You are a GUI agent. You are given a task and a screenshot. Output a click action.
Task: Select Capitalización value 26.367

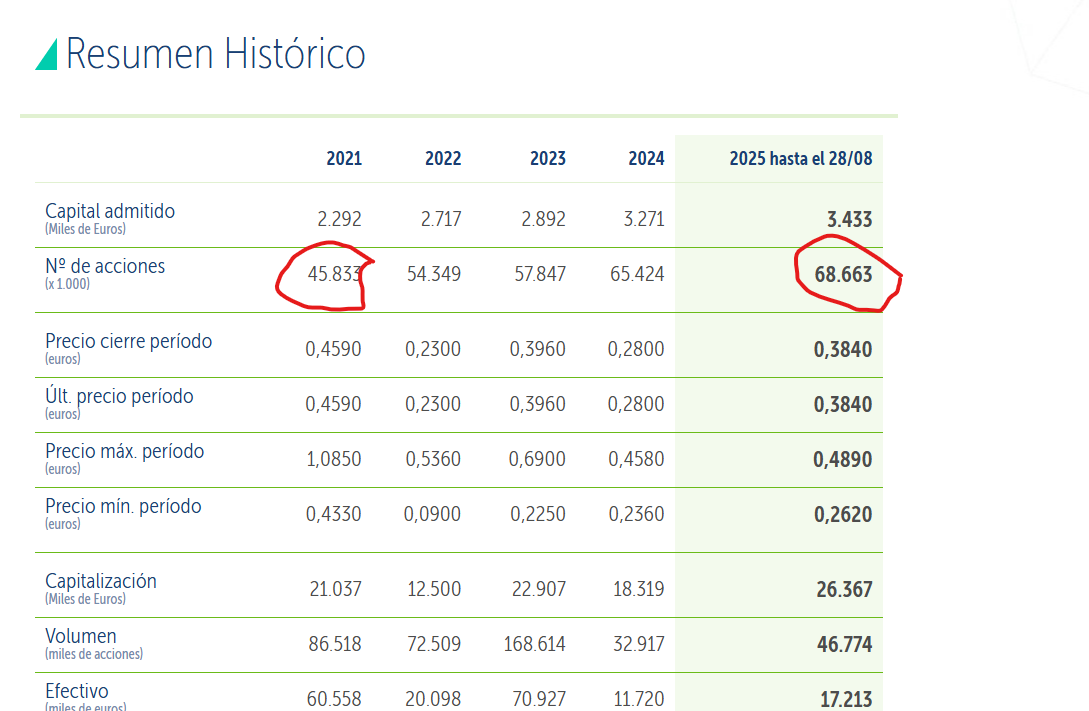click(x=845, y=589)
